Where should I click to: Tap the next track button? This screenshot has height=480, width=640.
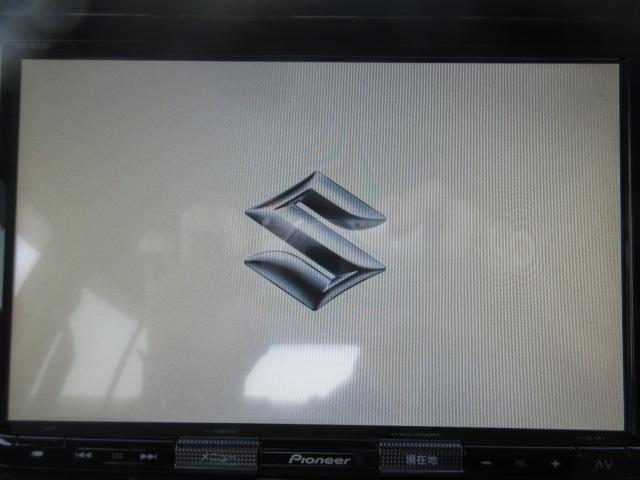pyautogui.click(x=148, y=456)
